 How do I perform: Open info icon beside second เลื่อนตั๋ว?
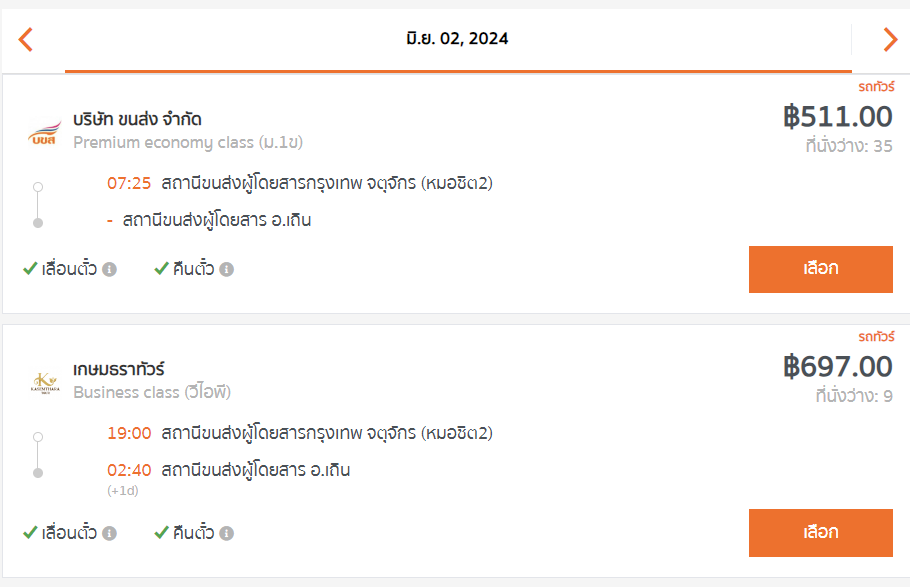pyautogui.click(x=109, y=533)
